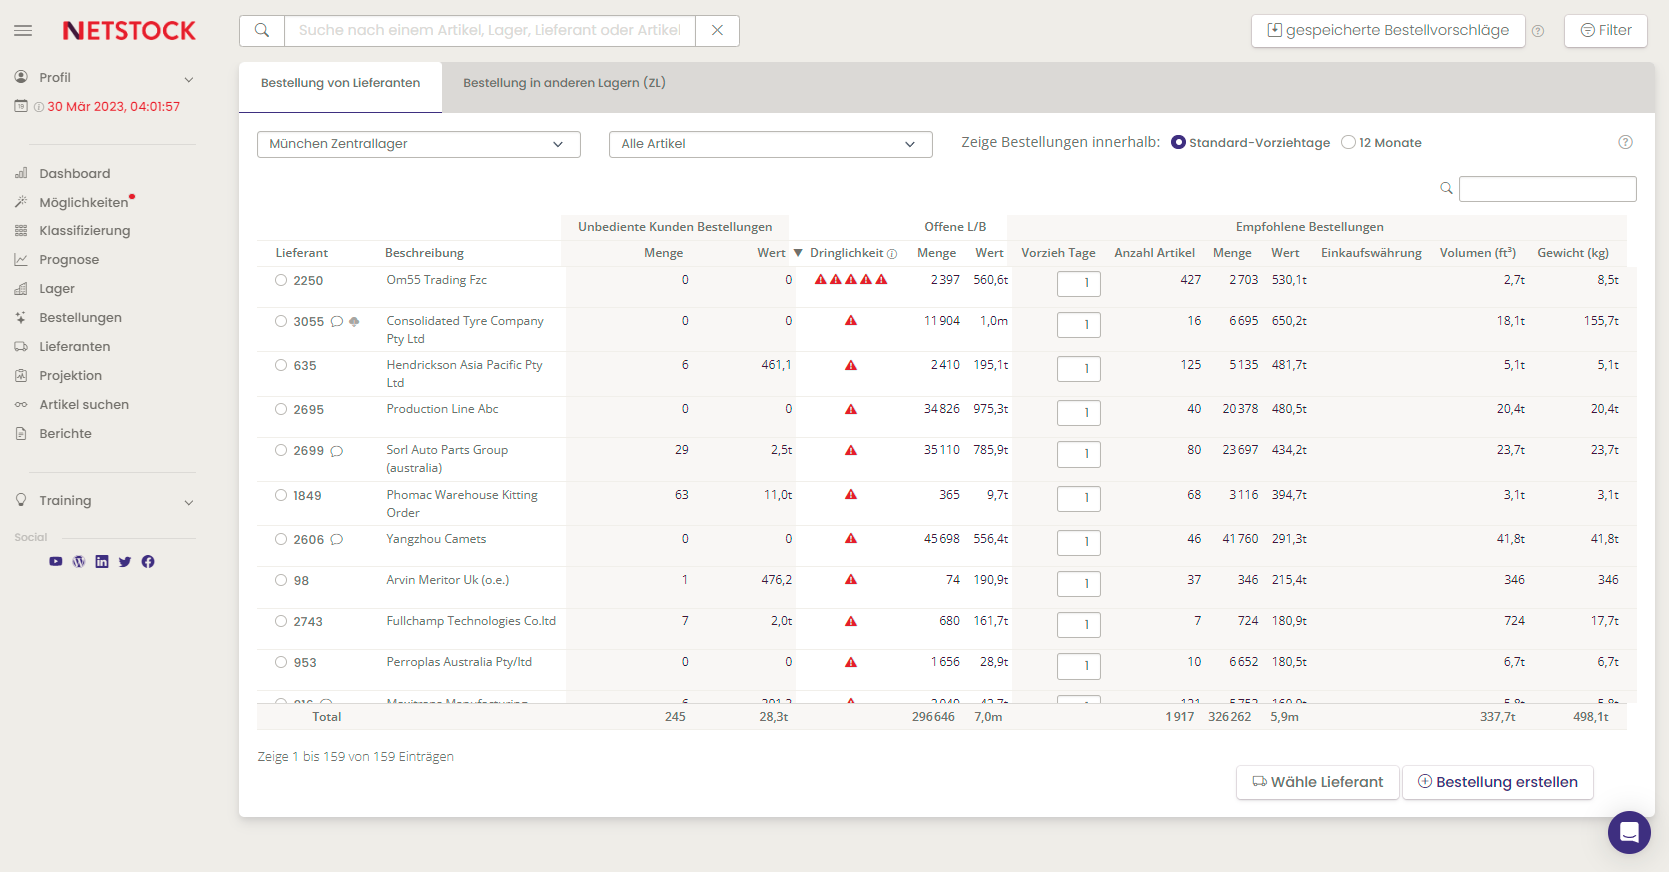Click the Fullchamp Technologies Co.ltd description

tap(471, 621)
